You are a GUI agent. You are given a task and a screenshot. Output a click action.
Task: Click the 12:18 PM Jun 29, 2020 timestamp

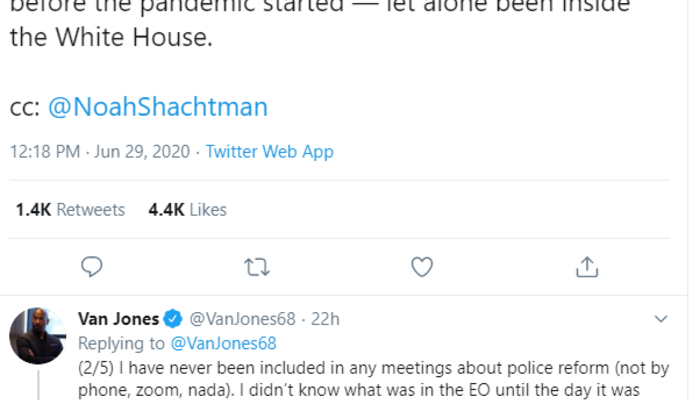[99, 152]
